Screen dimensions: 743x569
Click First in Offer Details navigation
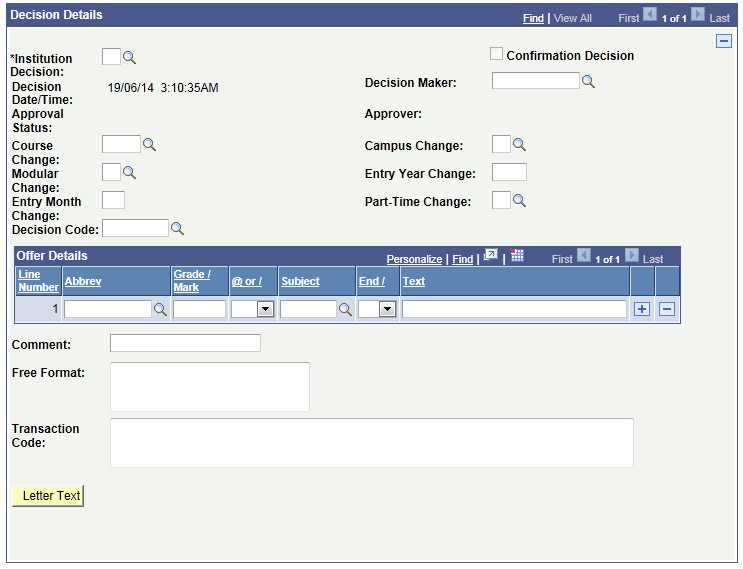[562, 260]
